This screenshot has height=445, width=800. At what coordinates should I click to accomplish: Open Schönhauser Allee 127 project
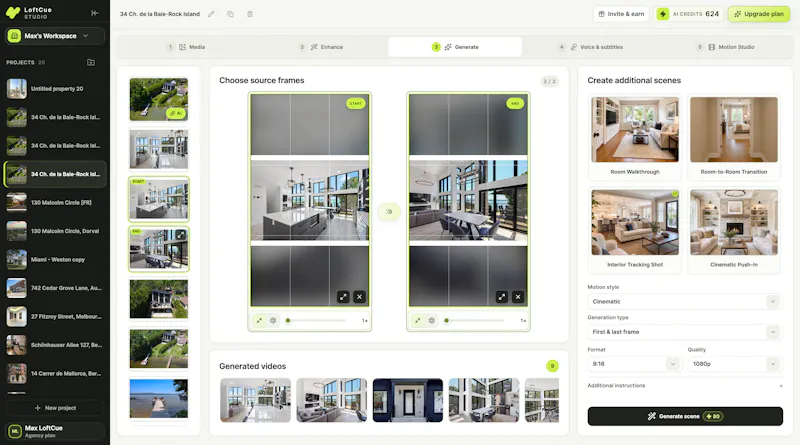pyautogui.click(x=55, y=345)
